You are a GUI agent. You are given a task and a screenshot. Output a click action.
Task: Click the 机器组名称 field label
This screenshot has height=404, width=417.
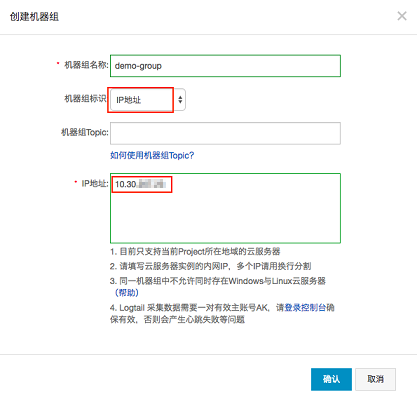86,65
